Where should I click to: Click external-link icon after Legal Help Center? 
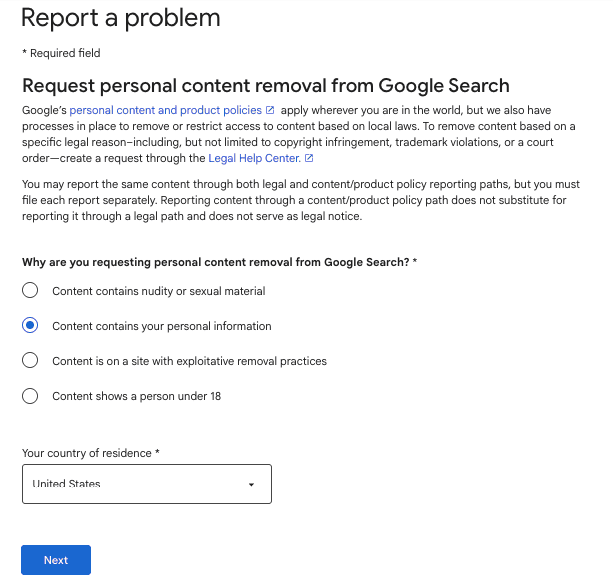309,158
